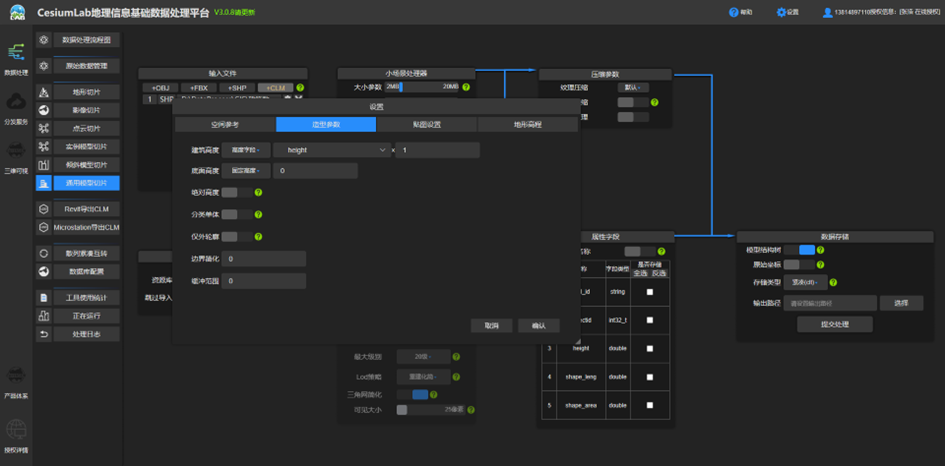Click the user account icon in header
The image size is (945, 466).
827,12
